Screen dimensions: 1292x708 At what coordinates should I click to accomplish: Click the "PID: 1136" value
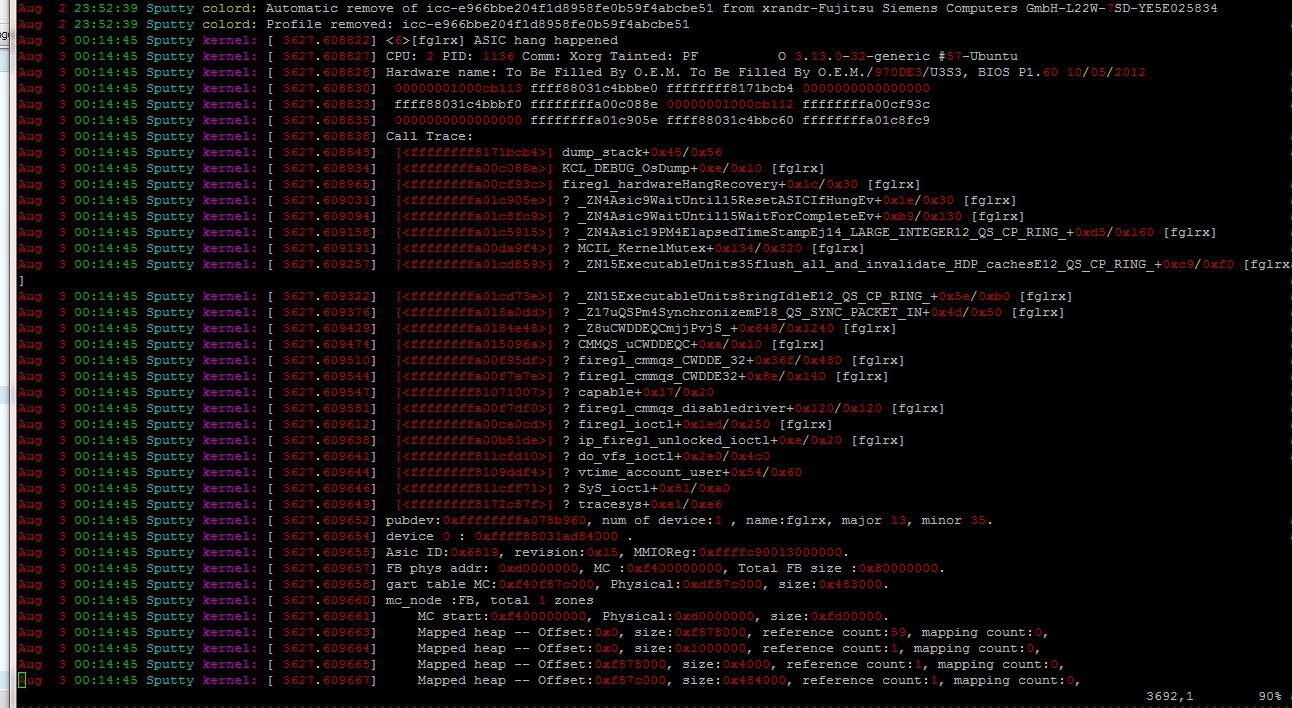click(477, 56)
